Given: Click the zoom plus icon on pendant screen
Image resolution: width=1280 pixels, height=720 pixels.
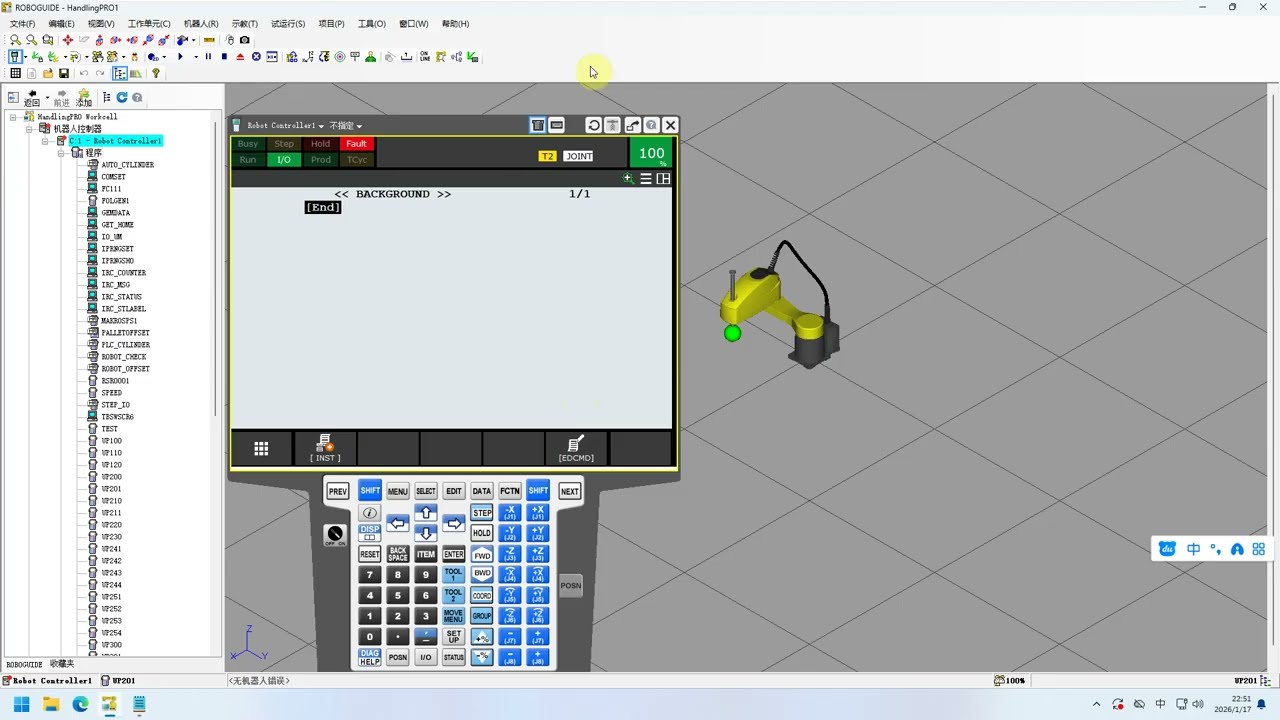Looking at the screenshot, I should click(x=628, y=179).
